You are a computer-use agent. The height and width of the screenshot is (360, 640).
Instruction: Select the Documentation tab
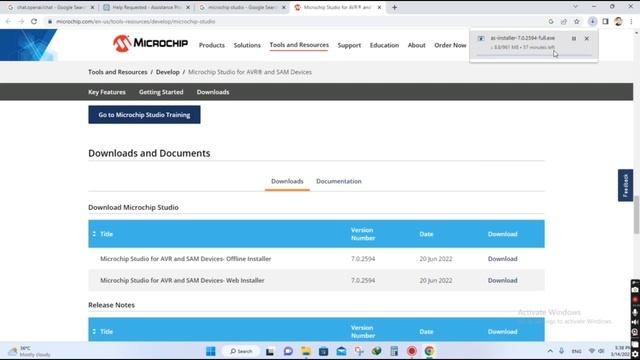(339, 181)
